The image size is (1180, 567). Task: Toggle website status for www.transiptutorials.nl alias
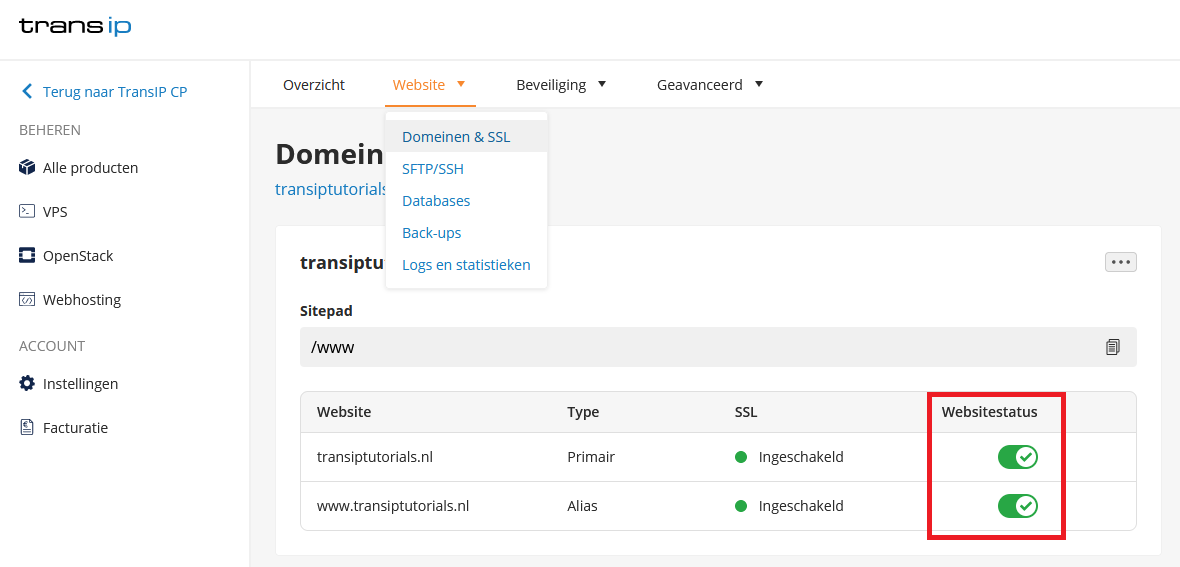pos(1017,506)
